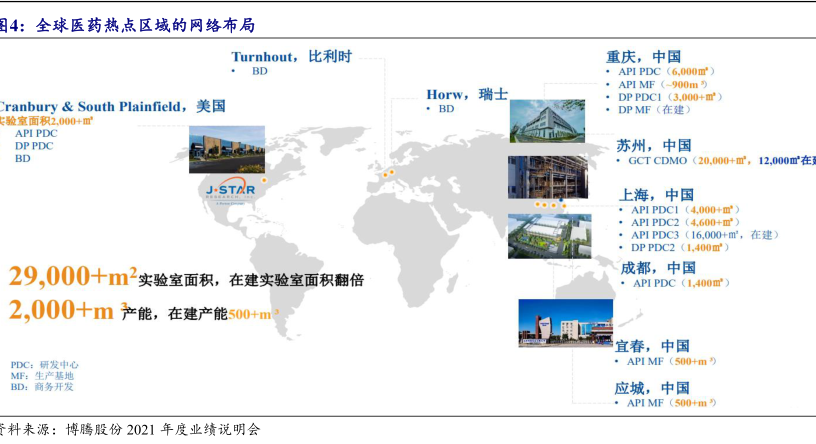Click the 成都，中国 location heading
This screenshot has width=816, height=444.
(658, 267)
